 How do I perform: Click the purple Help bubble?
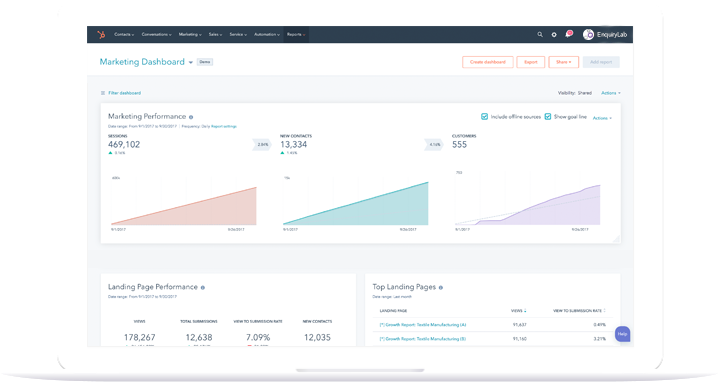(x=622, y=334)
